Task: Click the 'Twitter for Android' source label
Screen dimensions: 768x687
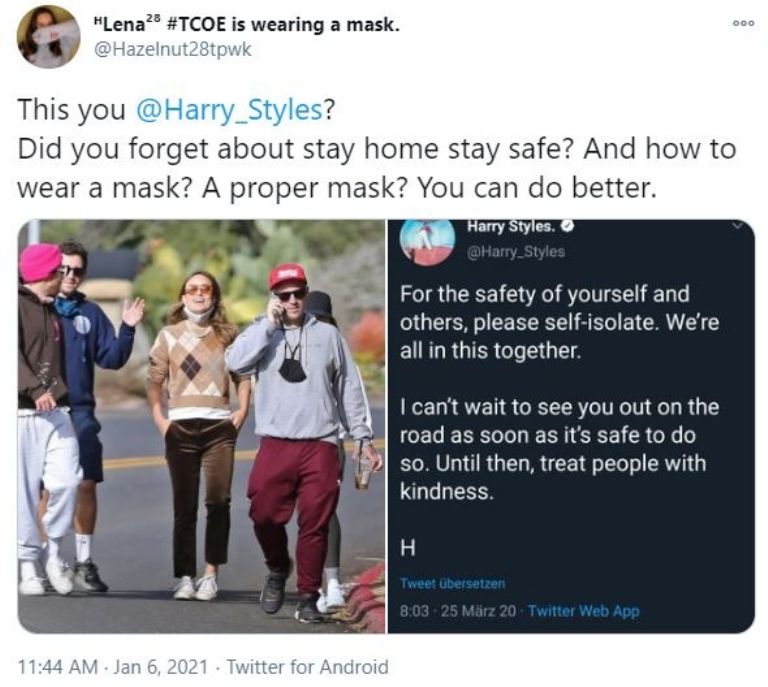Action: coord(308,666)
